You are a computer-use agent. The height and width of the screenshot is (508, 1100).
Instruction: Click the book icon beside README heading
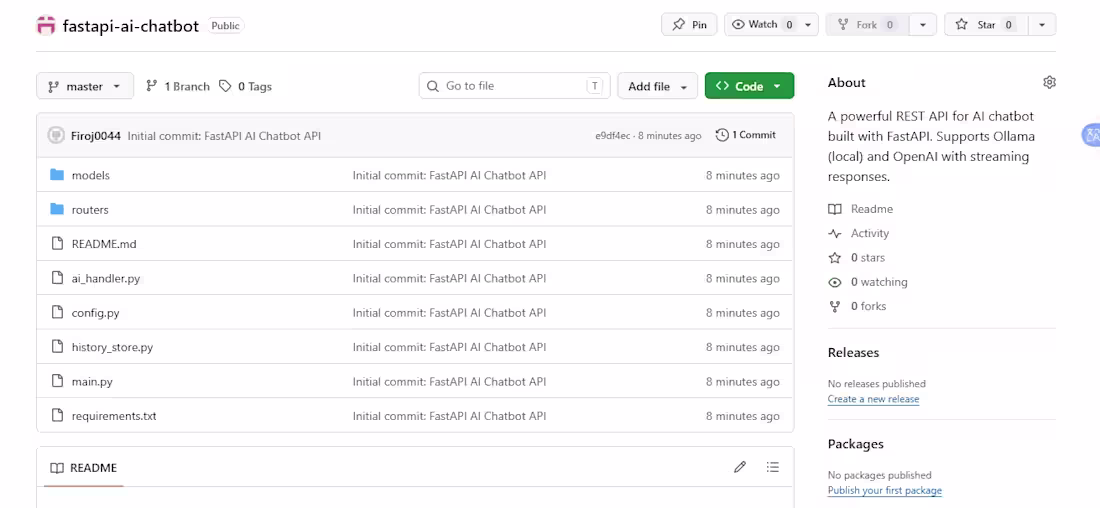coord(57,468)
